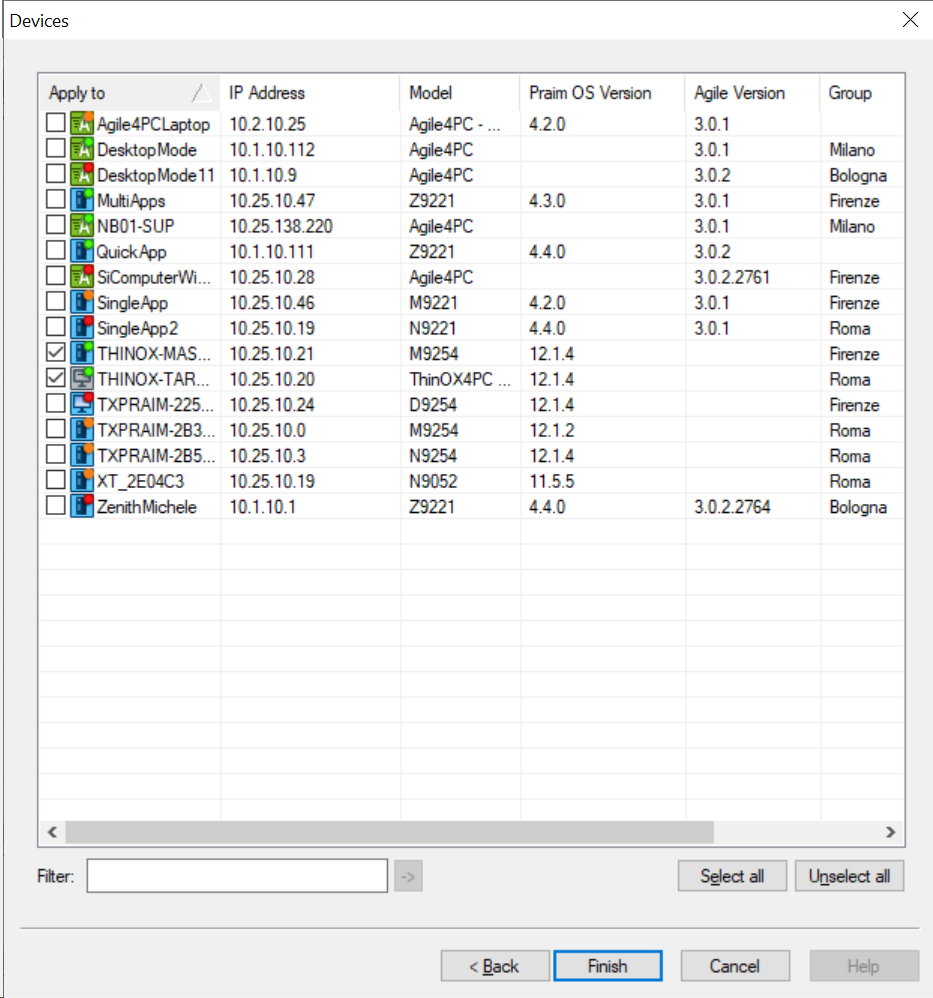Image resolution: width=933 pixels, height=998 pixels.
Task: Click the MultiApps device icon
Action: tap(82, 200)
